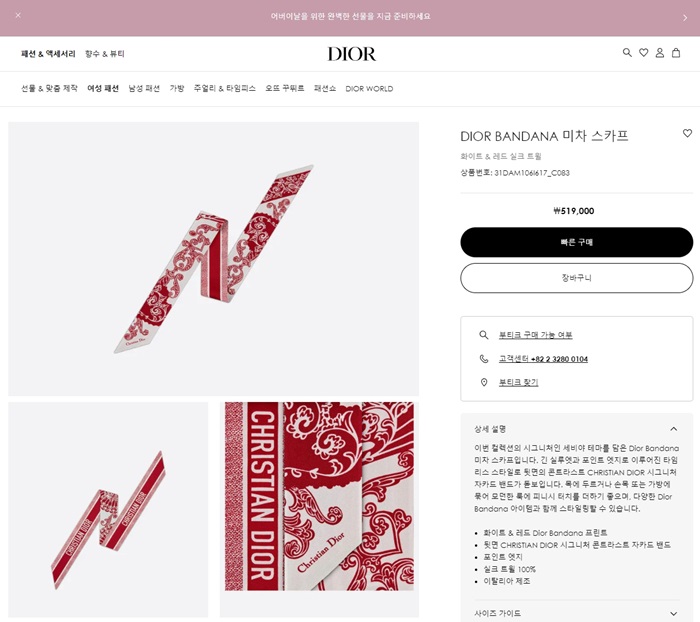Open the CHRISTIAN DIOR close-up thumbnail

tap(319, 496)
